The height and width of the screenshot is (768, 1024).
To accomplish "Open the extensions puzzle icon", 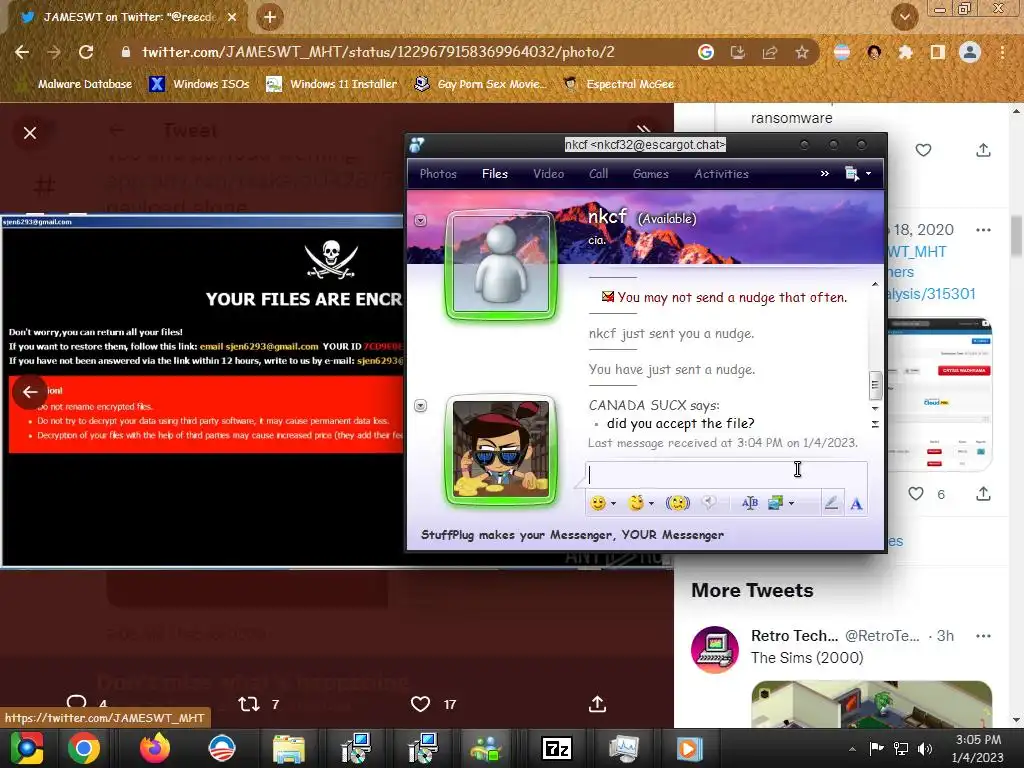I will point(905,52).
